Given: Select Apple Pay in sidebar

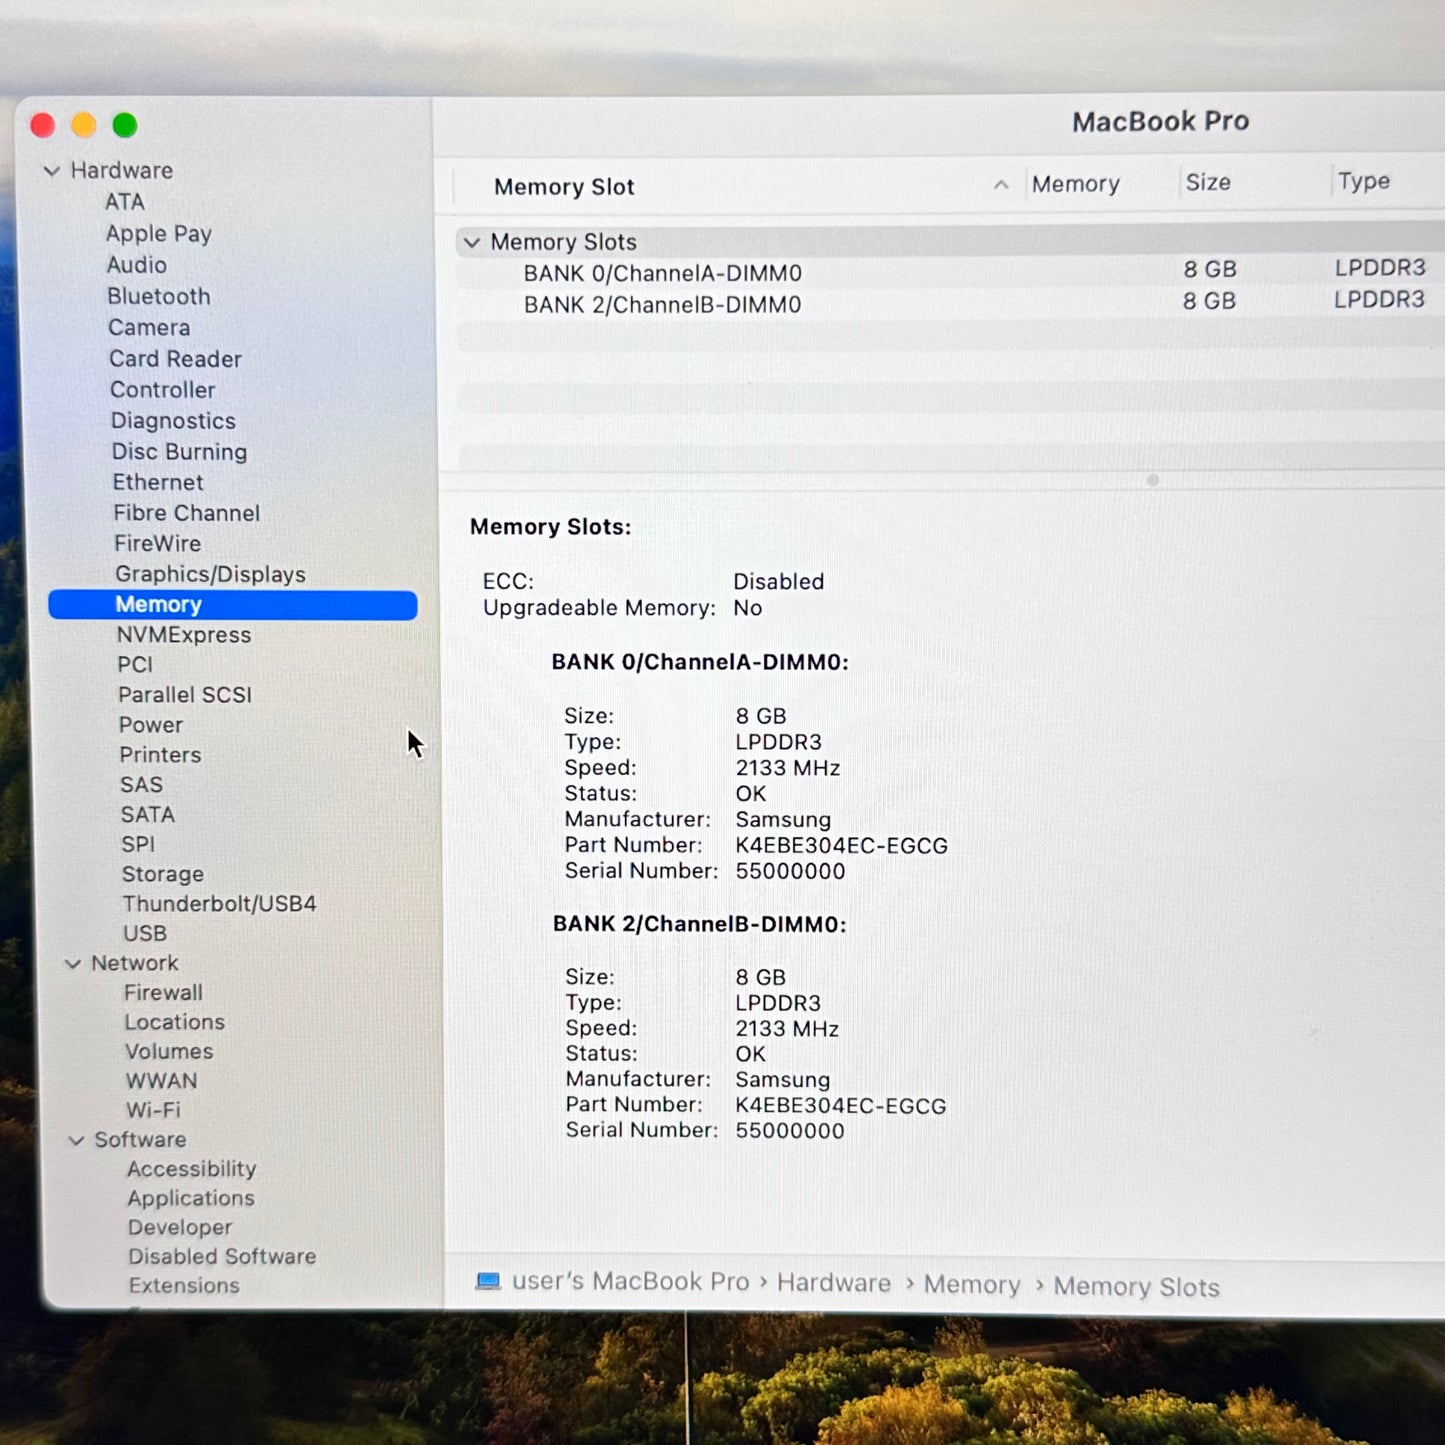Looking at the screenshot, I should pyautogui.click(x=159, y=234).
